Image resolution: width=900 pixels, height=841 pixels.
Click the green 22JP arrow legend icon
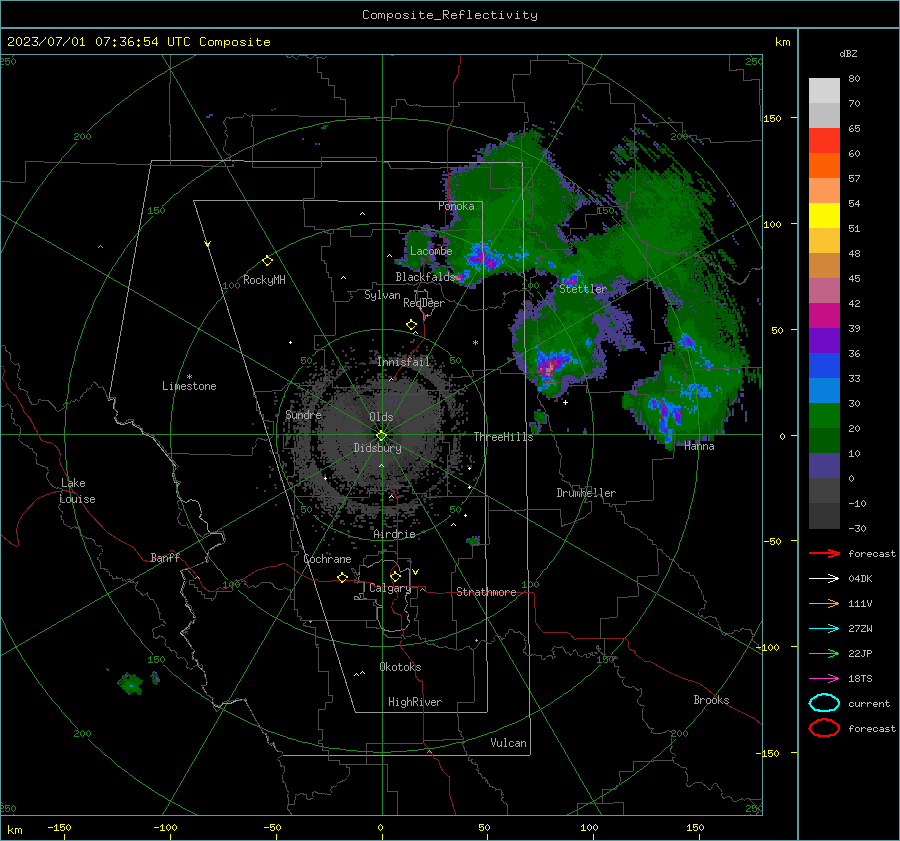(824, 653)
